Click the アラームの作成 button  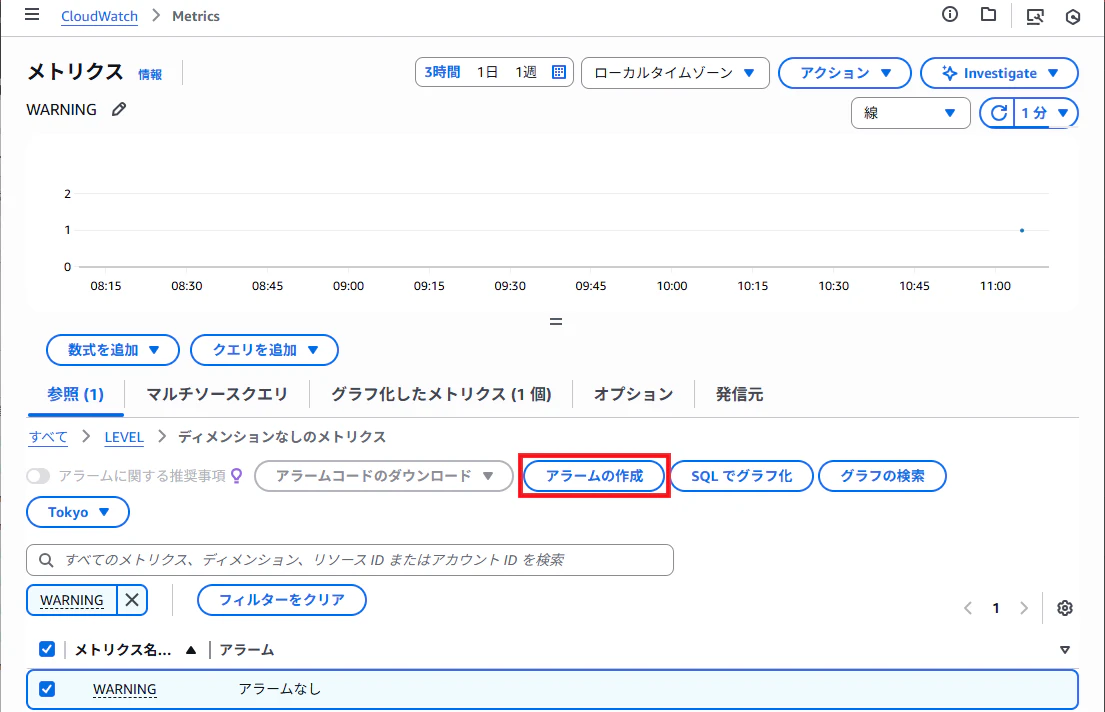pos(594,476)
